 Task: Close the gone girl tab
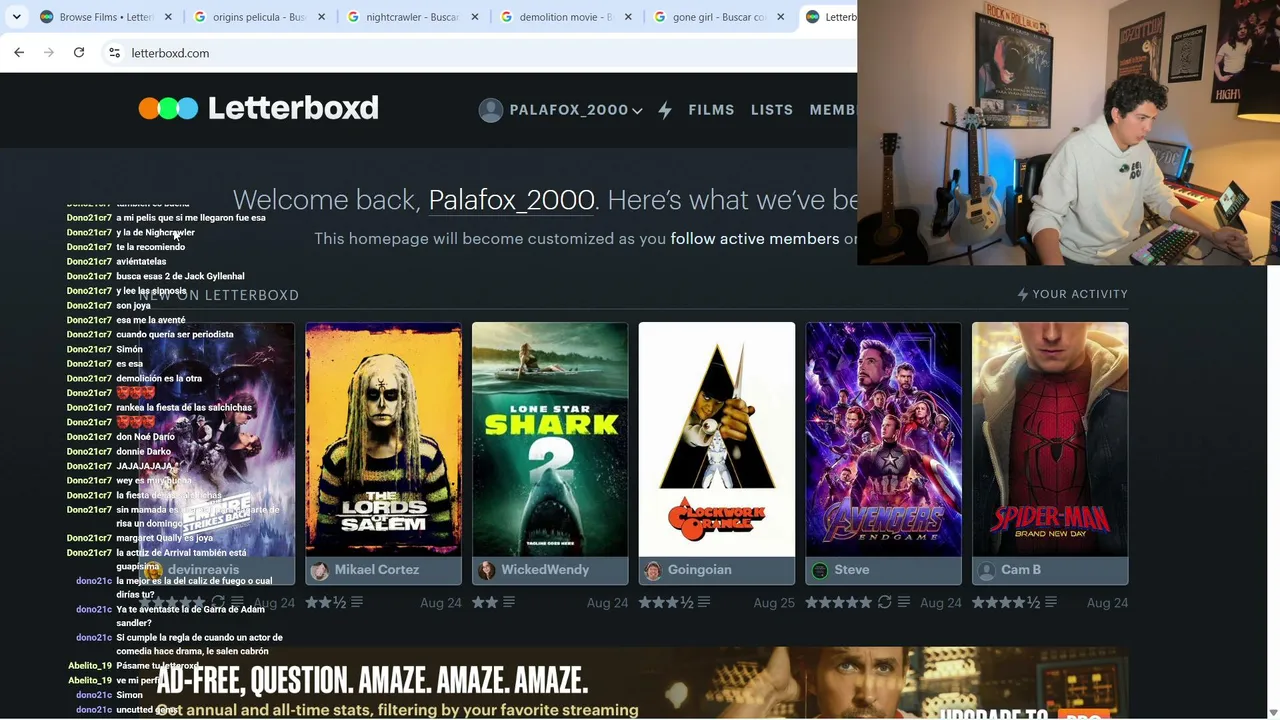click(781, 17)
